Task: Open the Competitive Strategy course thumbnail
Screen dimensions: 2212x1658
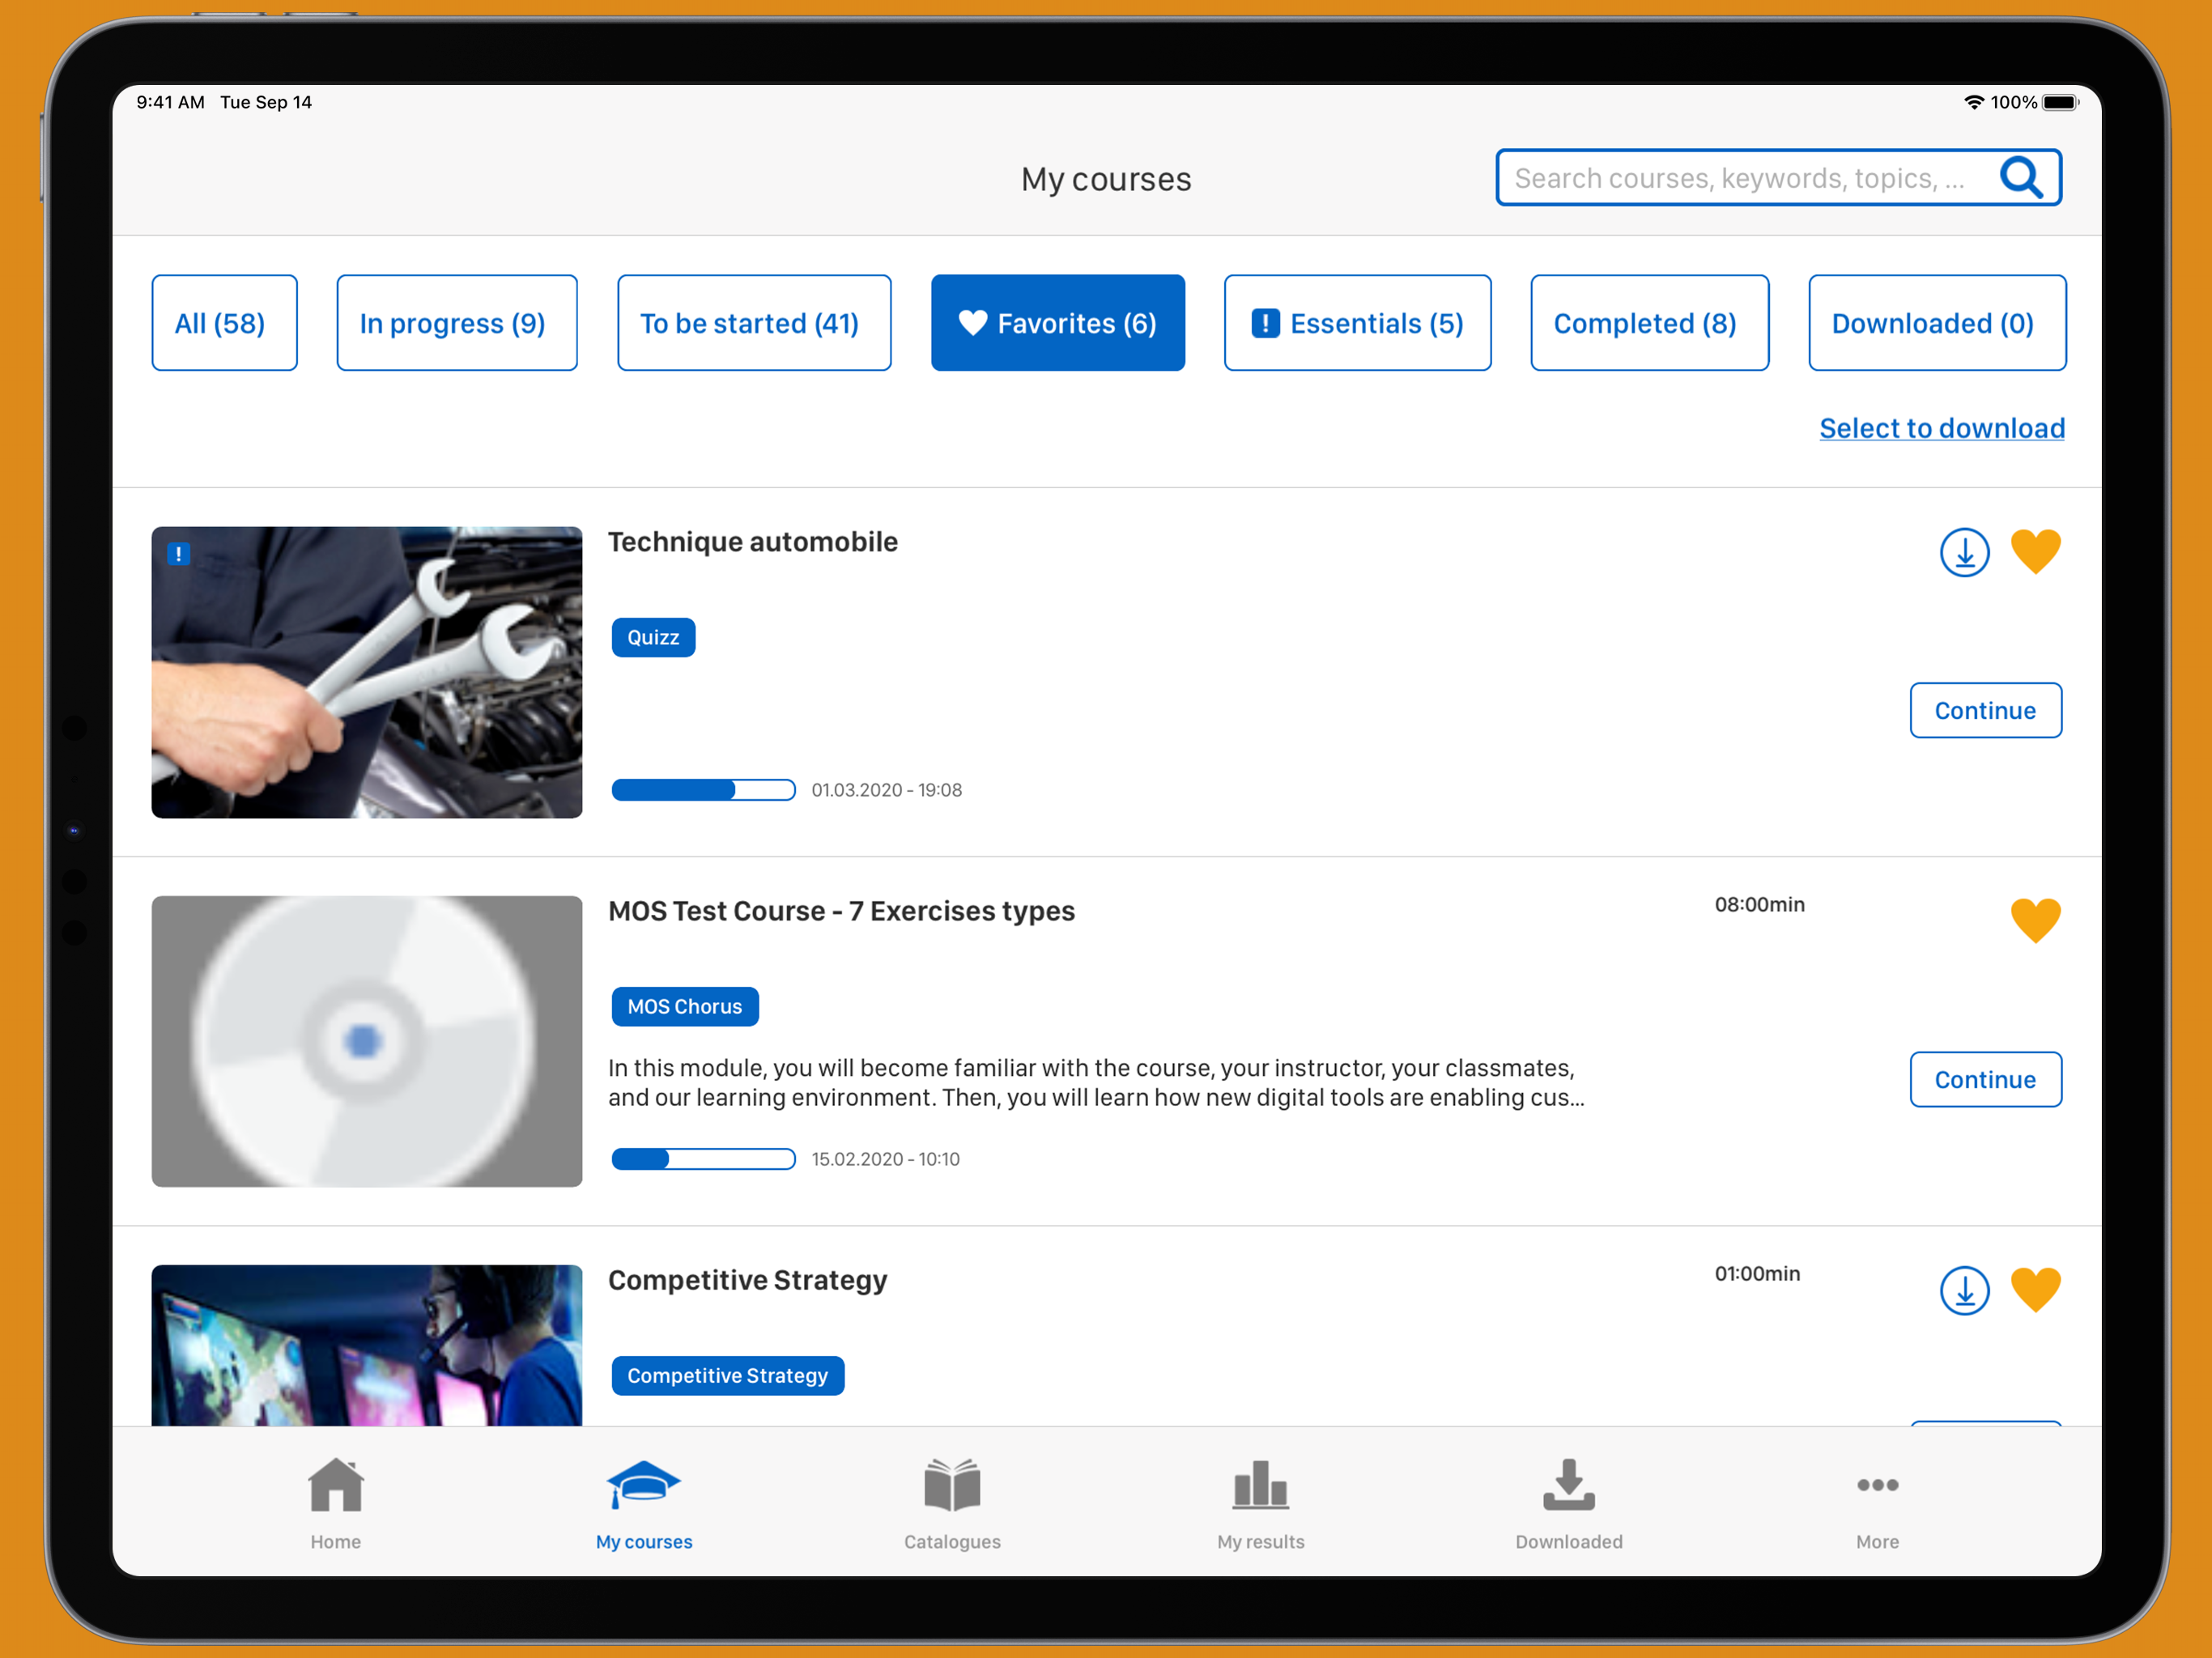Action: coord(367,1345)
